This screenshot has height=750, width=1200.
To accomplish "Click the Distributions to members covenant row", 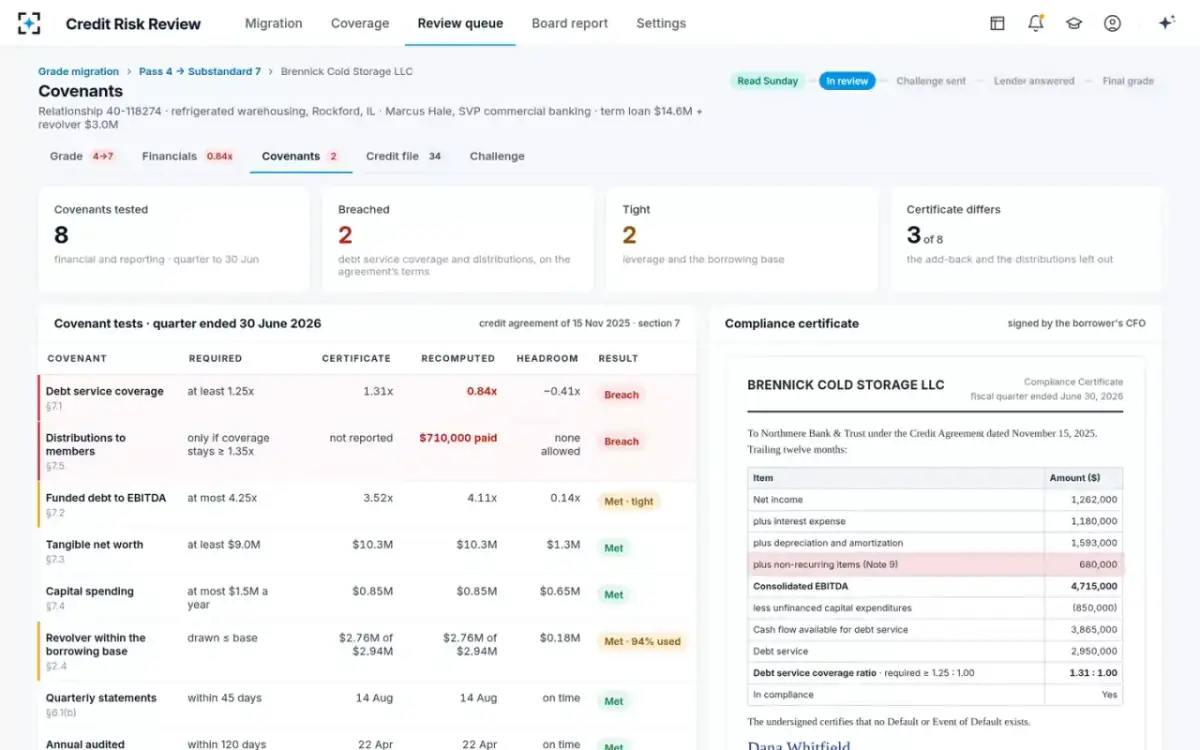I will [367, 451].
